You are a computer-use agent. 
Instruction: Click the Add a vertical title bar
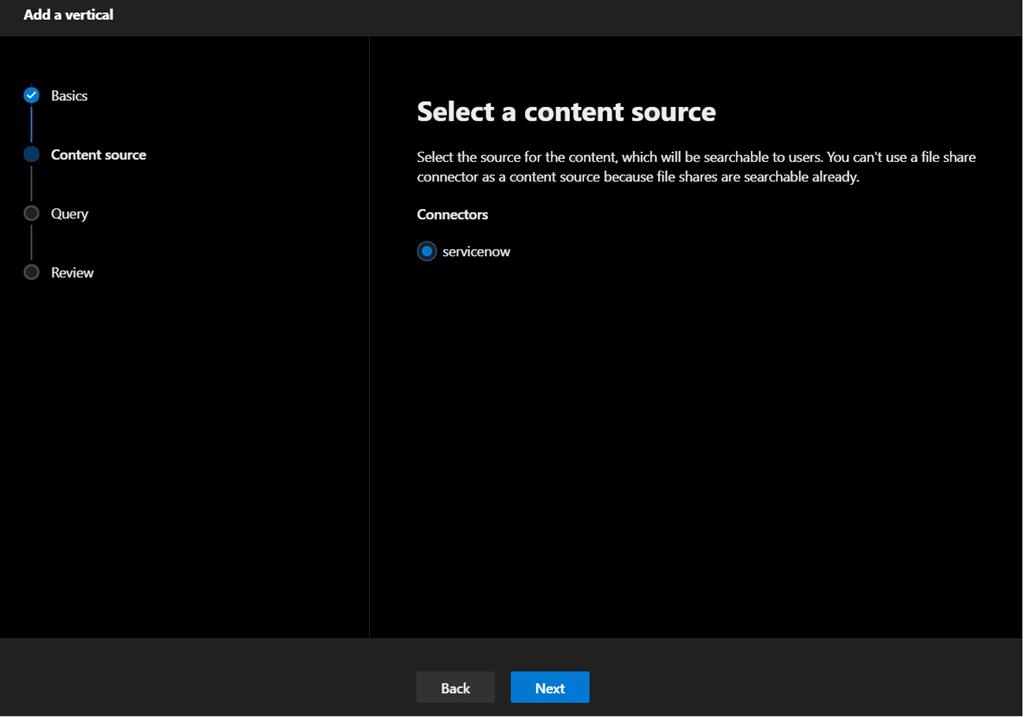(68, 14)
